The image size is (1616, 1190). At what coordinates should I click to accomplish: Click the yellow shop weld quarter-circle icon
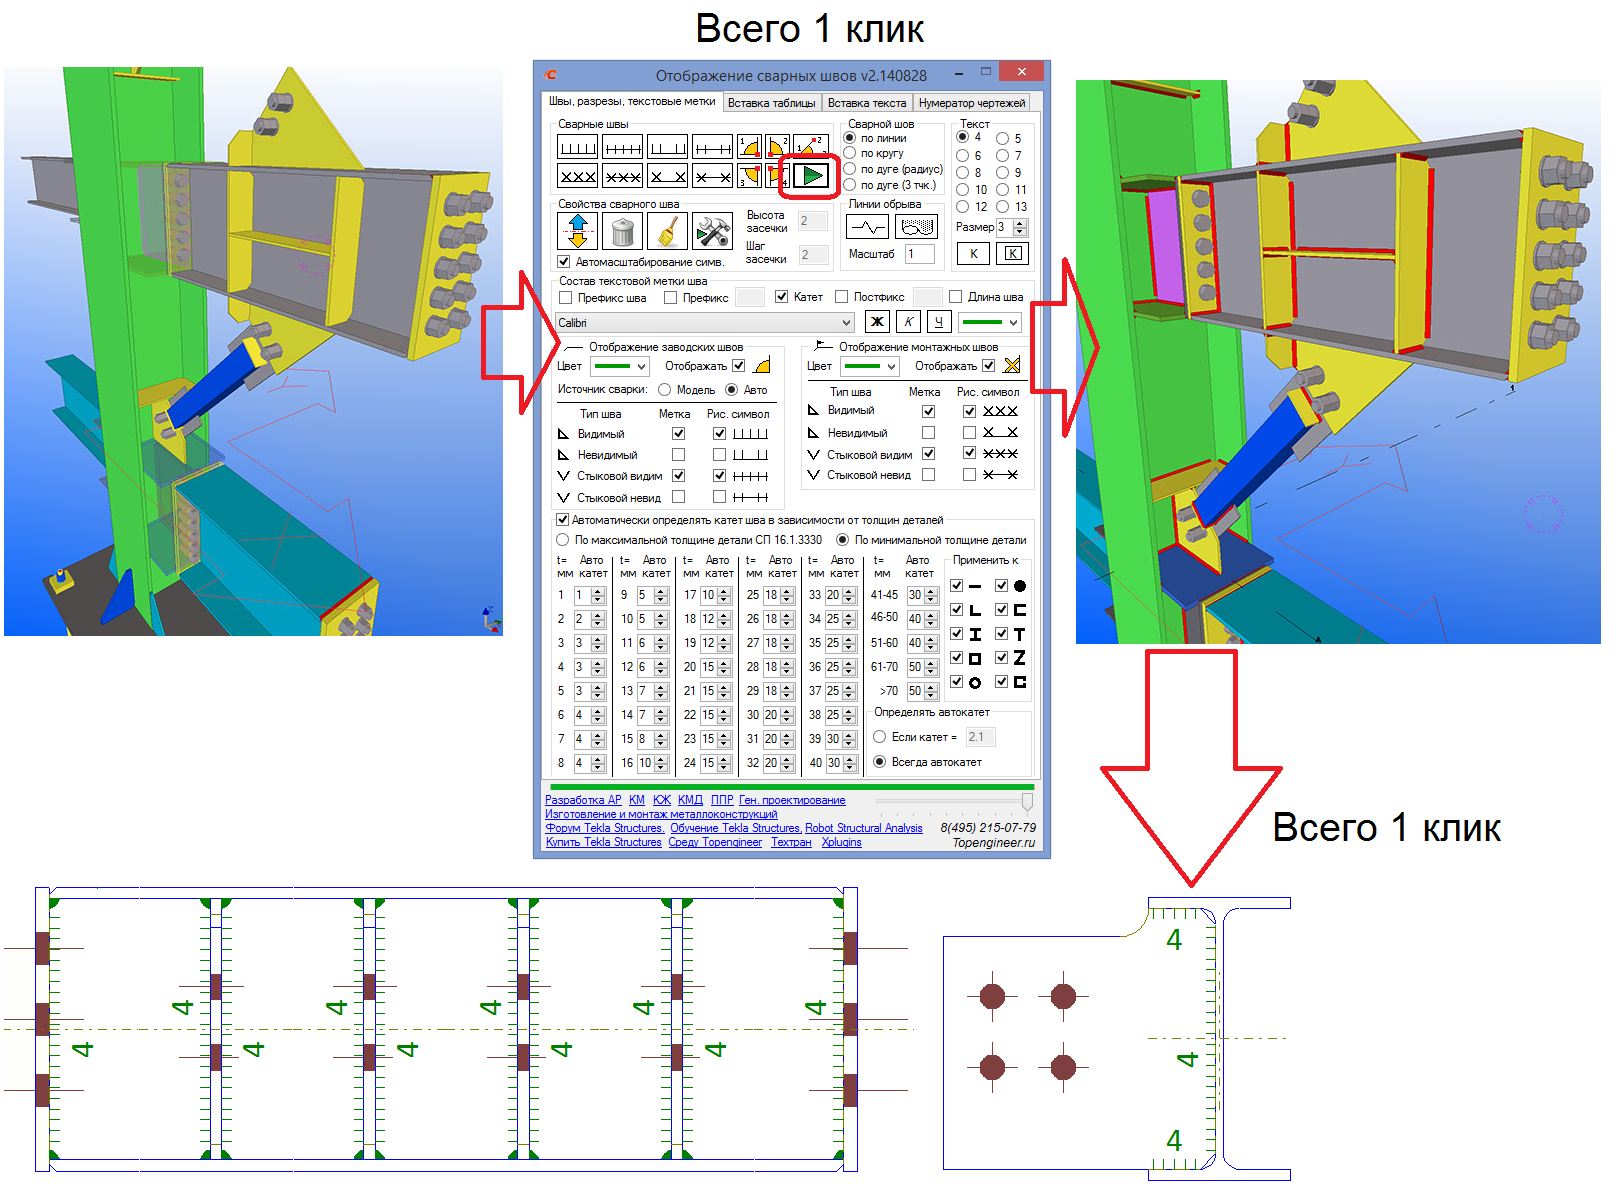762,366
